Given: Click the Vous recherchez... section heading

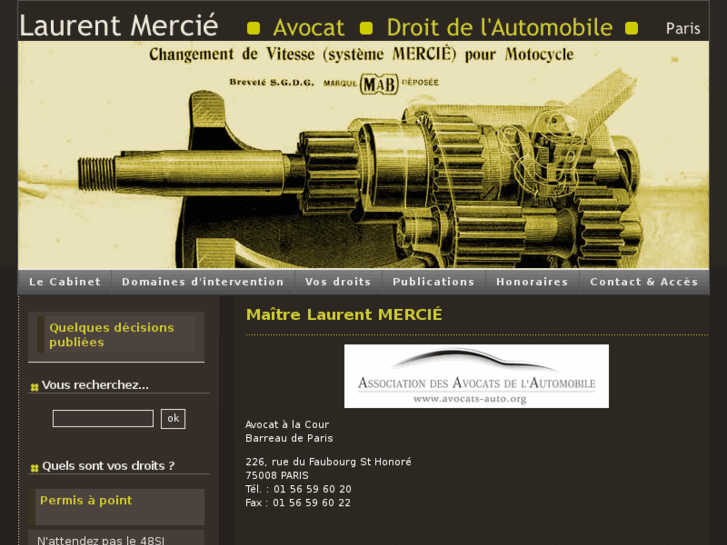Looking at the screenshot, I should coord(95,385).
